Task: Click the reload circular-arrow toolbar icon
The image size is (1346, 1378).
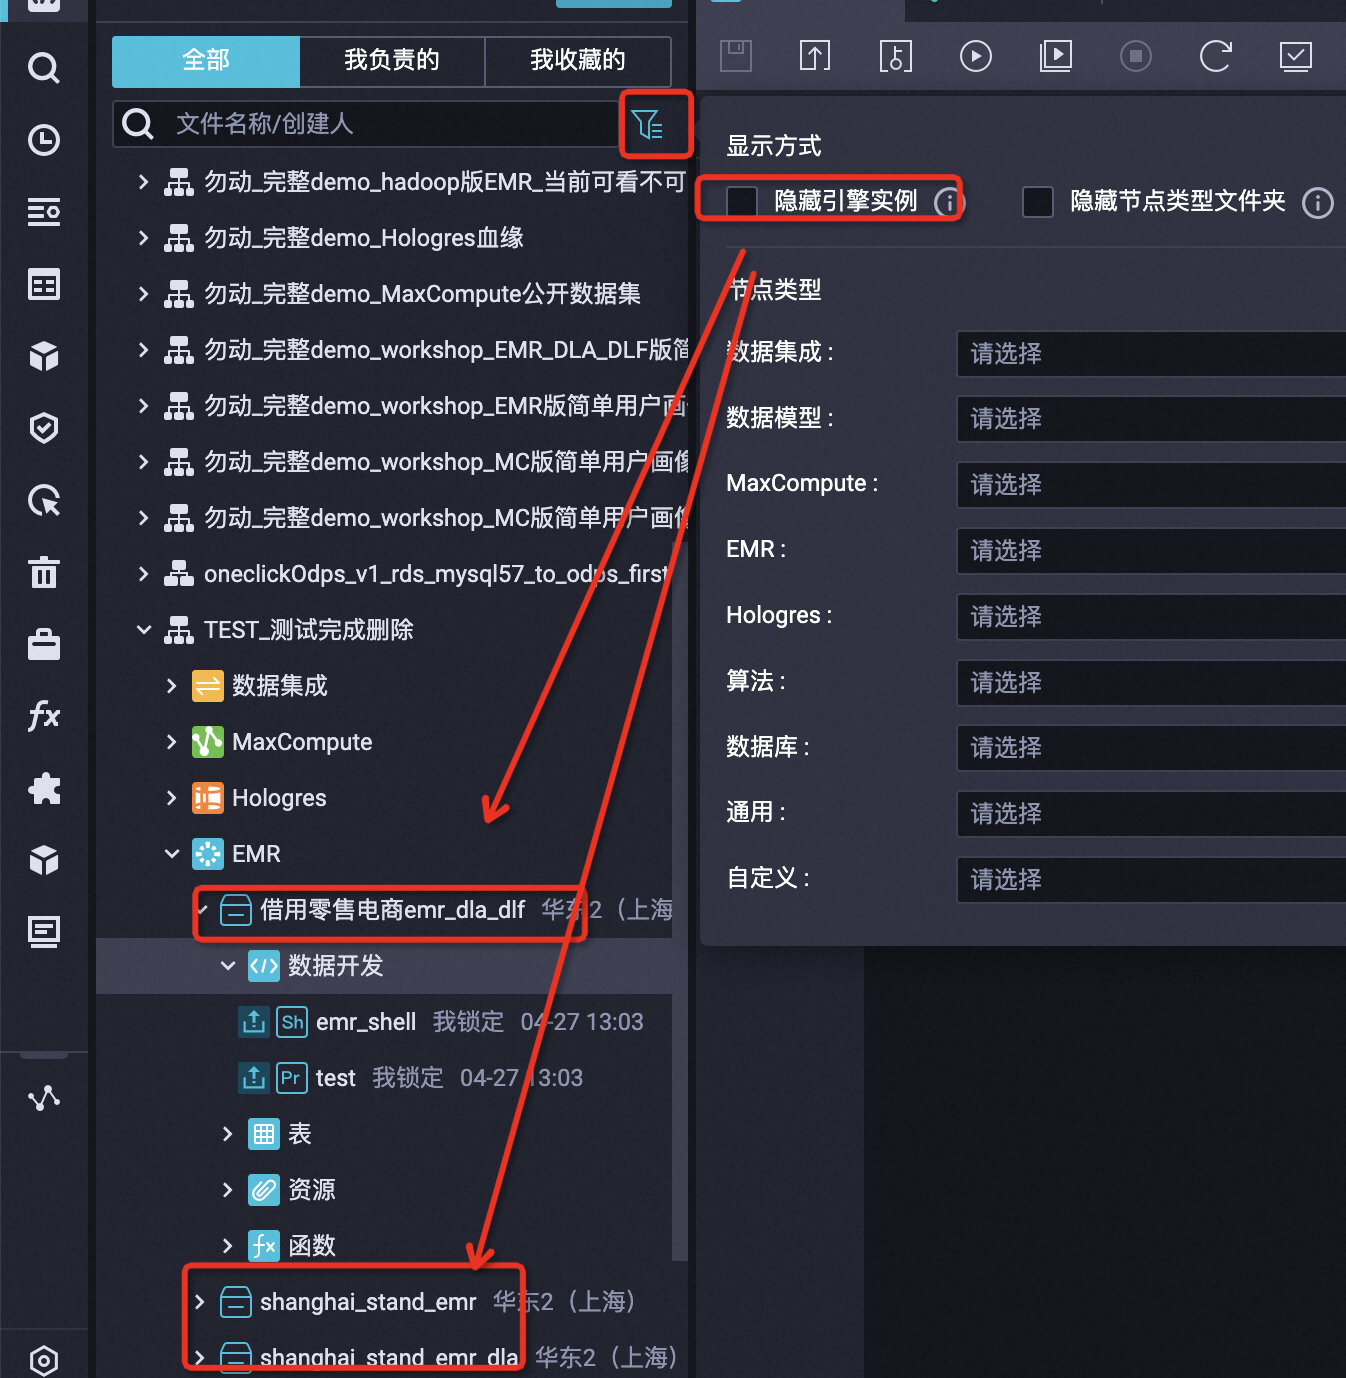Action: click(1216, 56)
